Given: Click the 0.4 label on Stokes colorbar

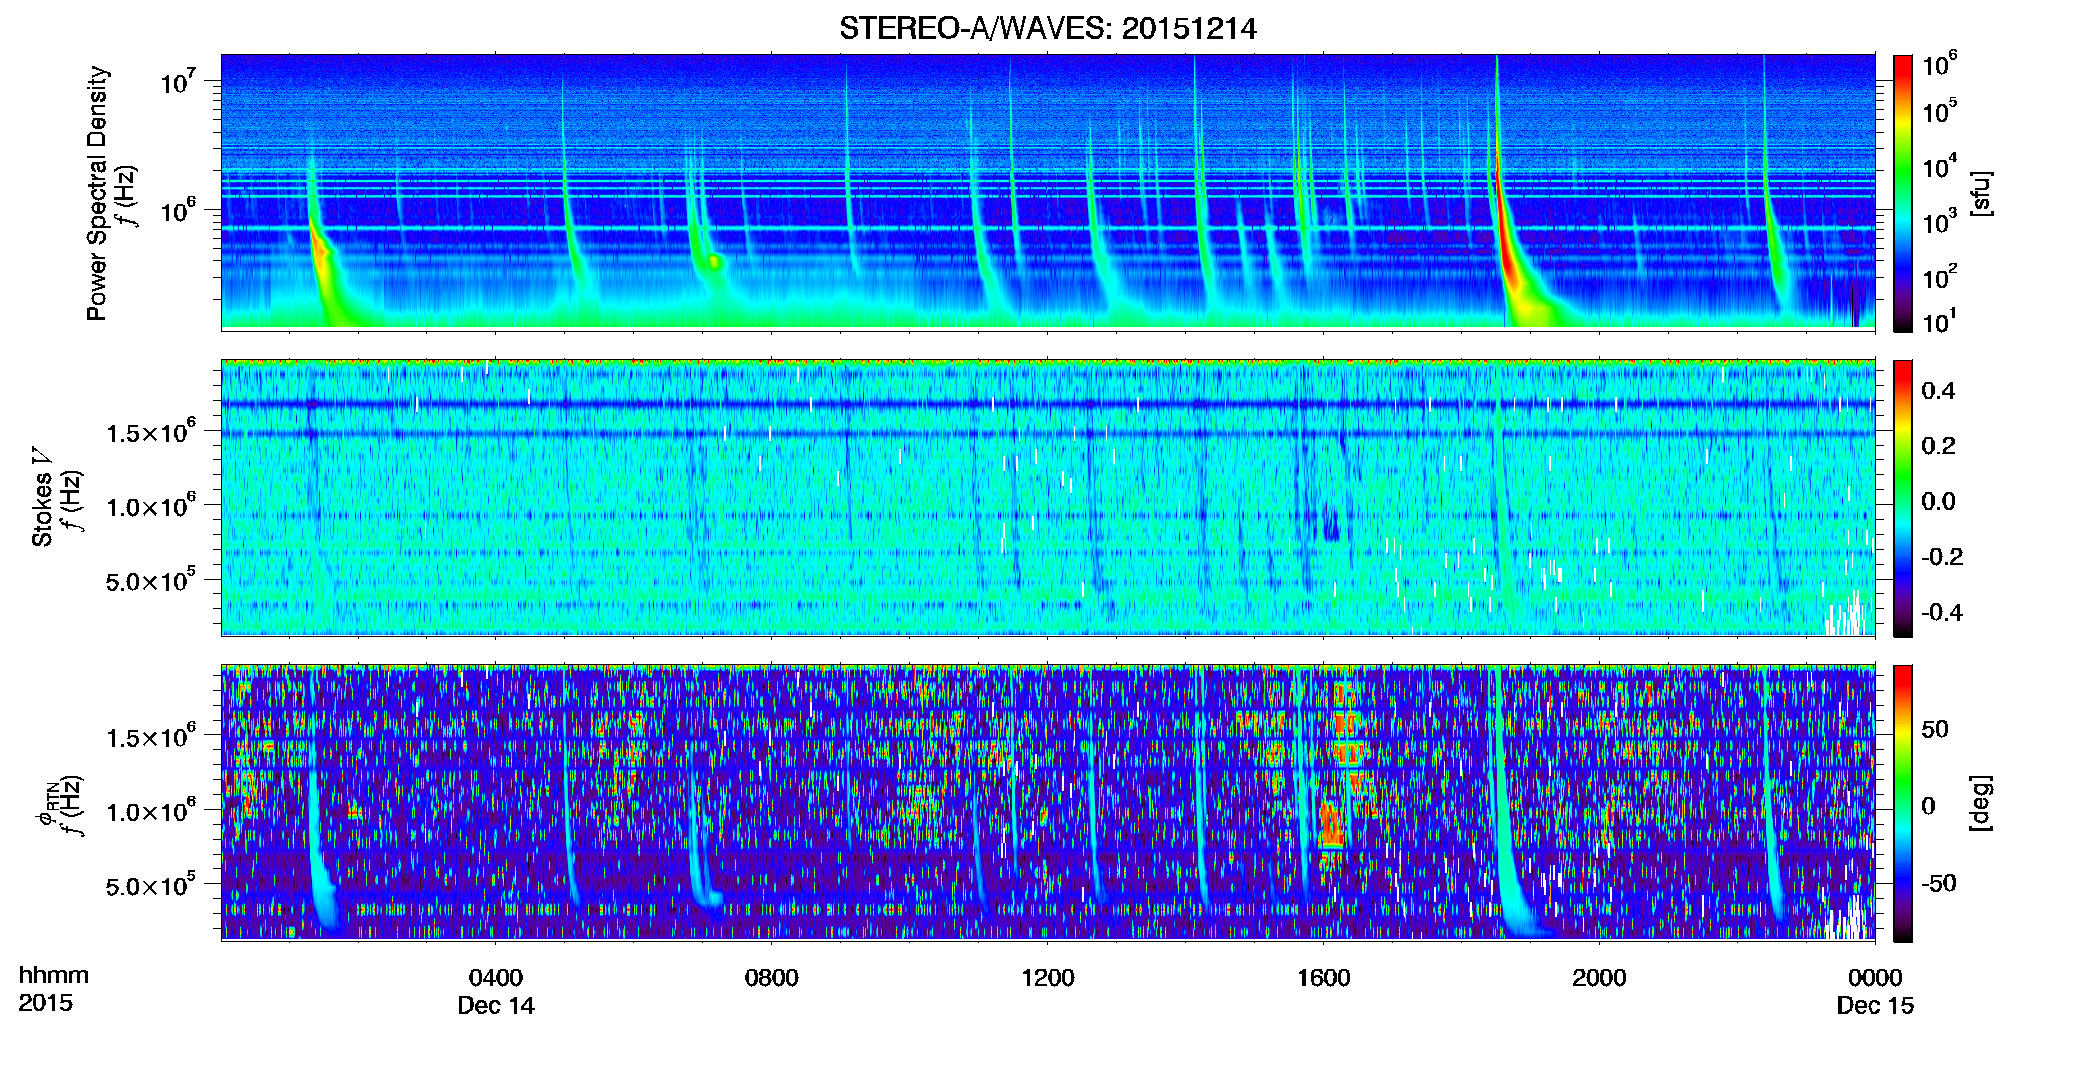Looking at the screenshot, I should tap(1938, 391).
